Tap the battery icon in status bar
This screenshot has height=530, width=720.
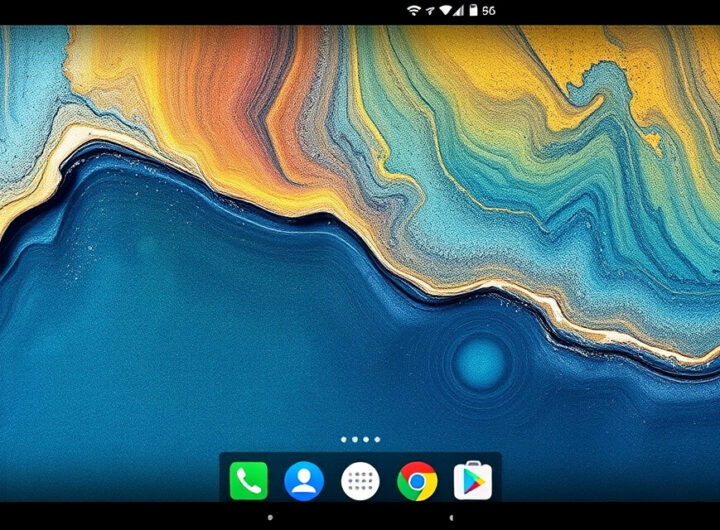(x=473, y=11)
